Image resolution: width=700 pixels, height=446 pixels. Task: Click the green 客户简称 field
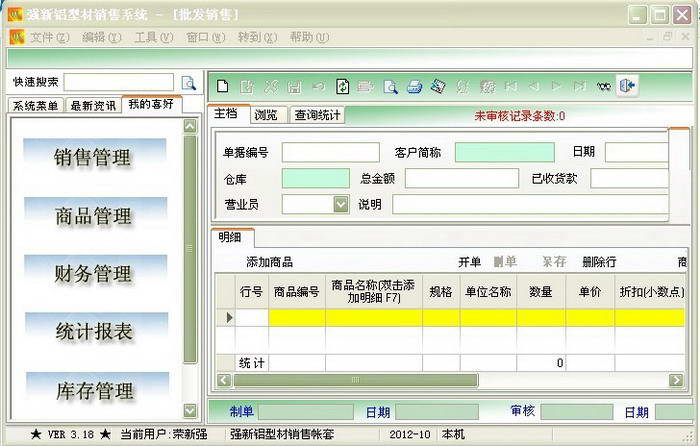point(505,152)
